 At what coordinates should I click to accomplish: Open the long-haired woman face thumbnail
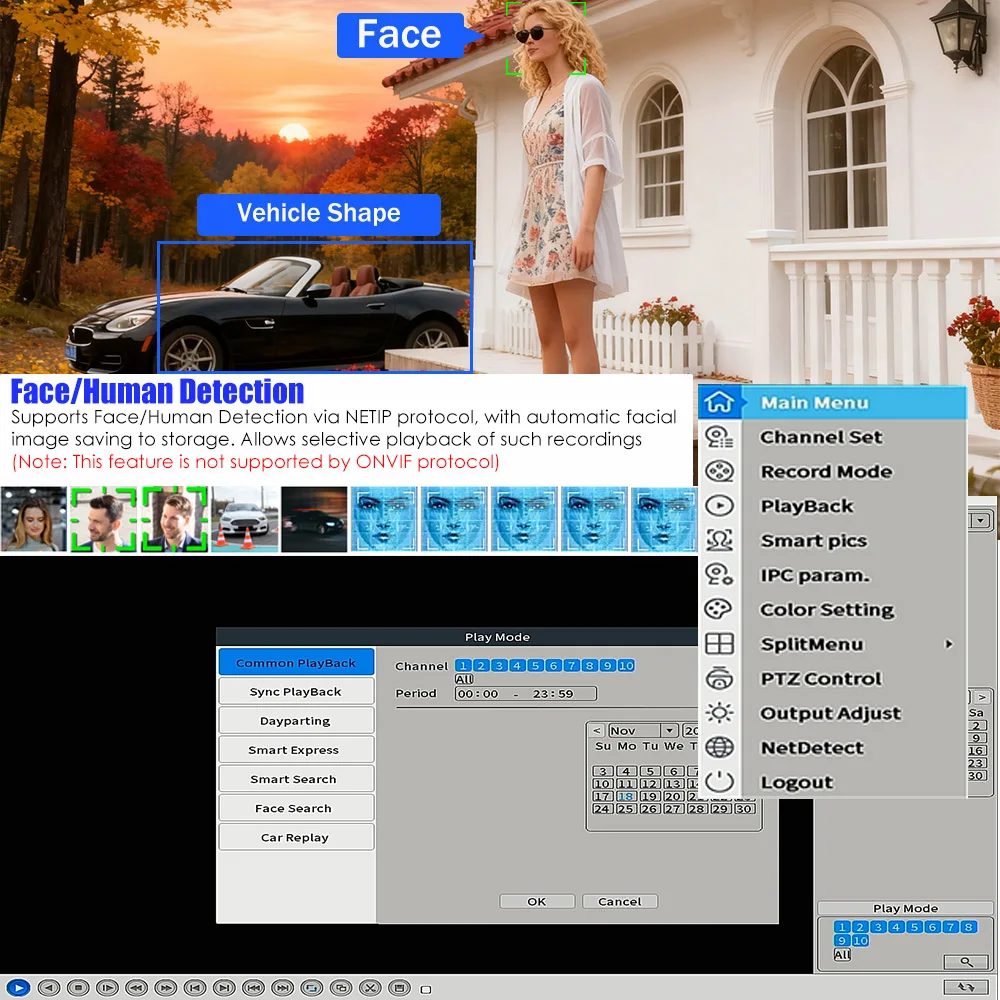[x=34, y=519]
